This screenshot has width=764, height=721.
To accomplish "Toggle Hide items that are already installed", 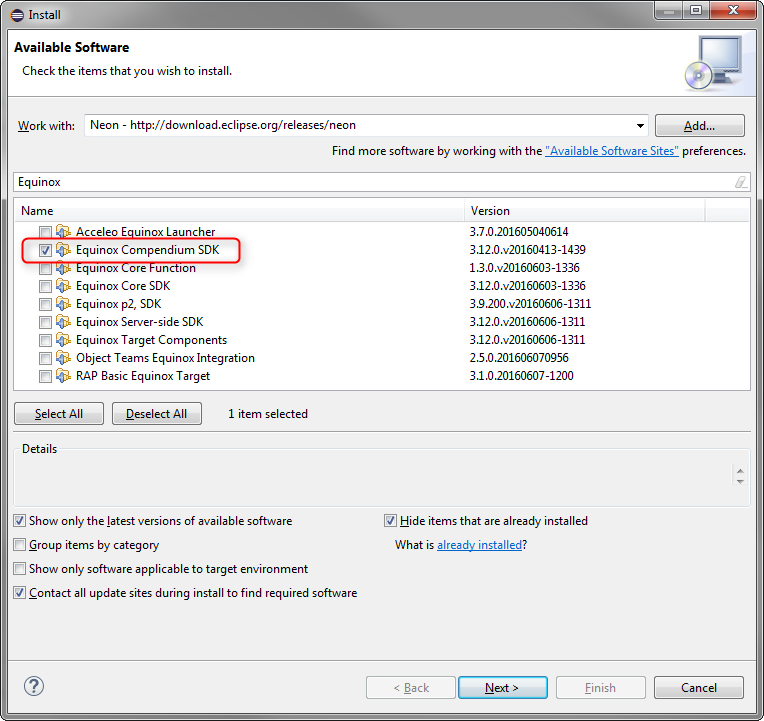I will point(390,521).
